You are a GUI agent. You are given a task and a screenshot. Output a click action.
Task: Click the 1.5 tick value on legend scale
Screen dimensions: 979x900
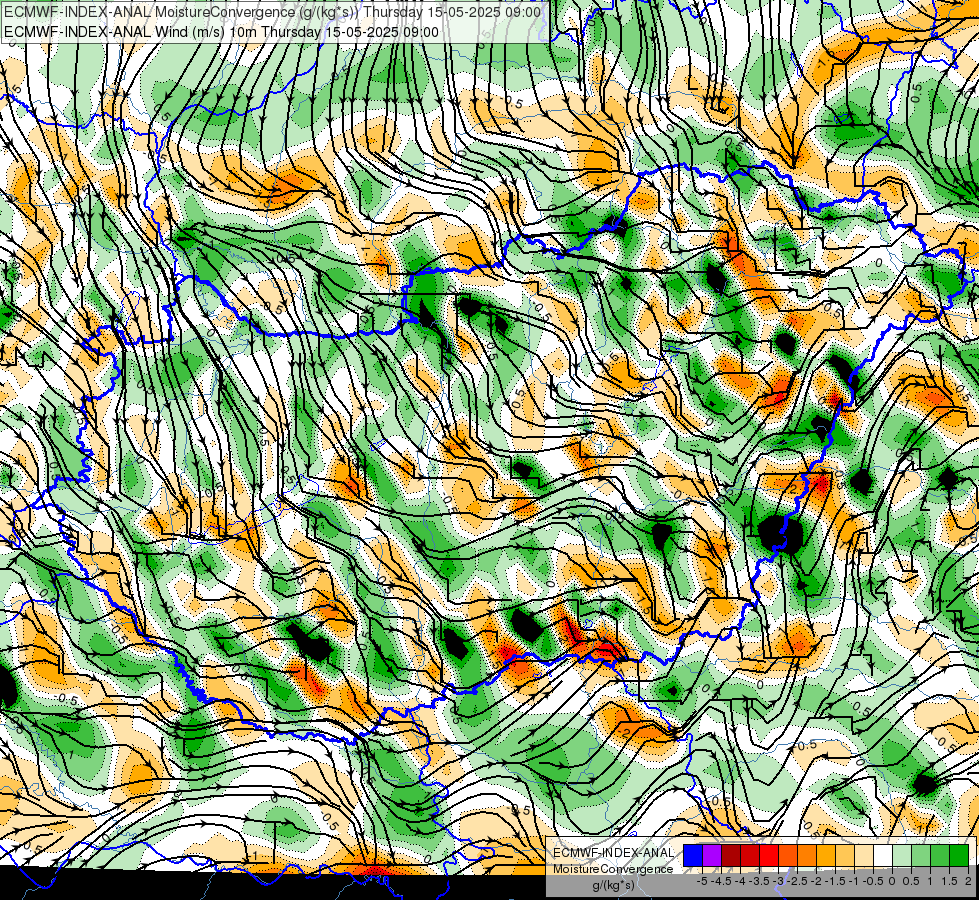coord(950,881)
